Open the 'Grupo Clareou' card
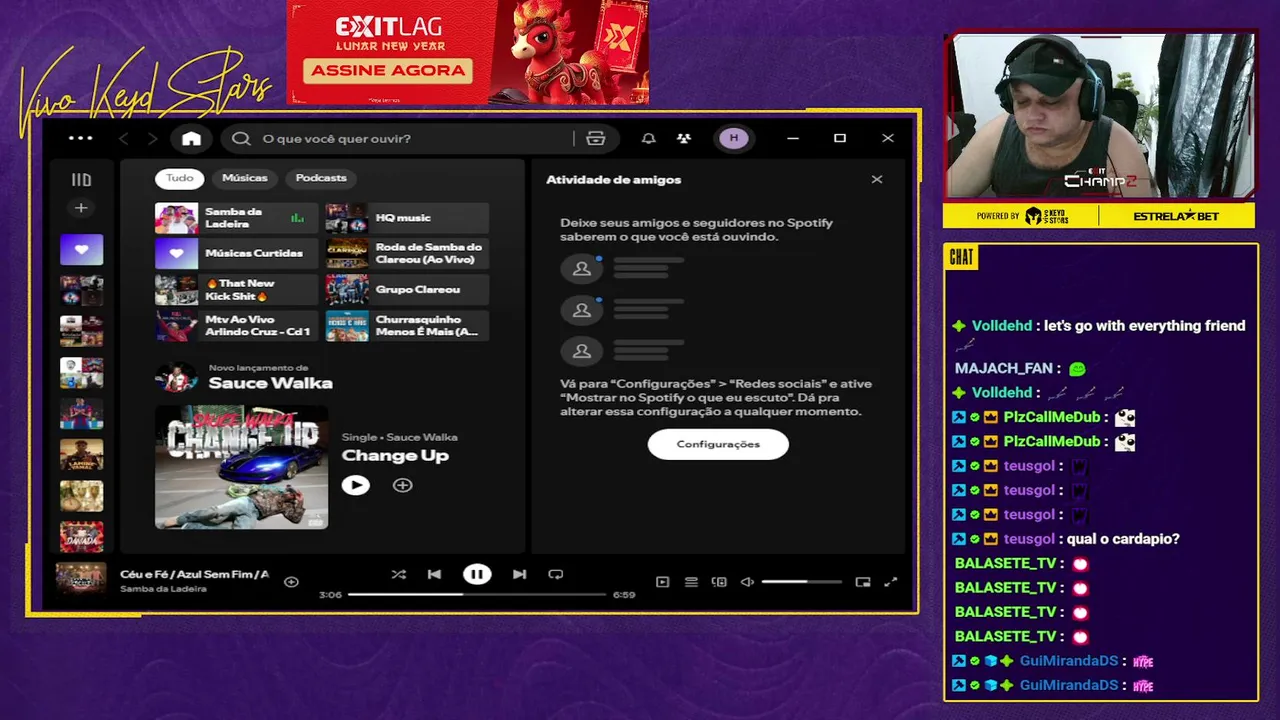The width and height of the screenshot is (1280, 720). [x=407, y=290]
